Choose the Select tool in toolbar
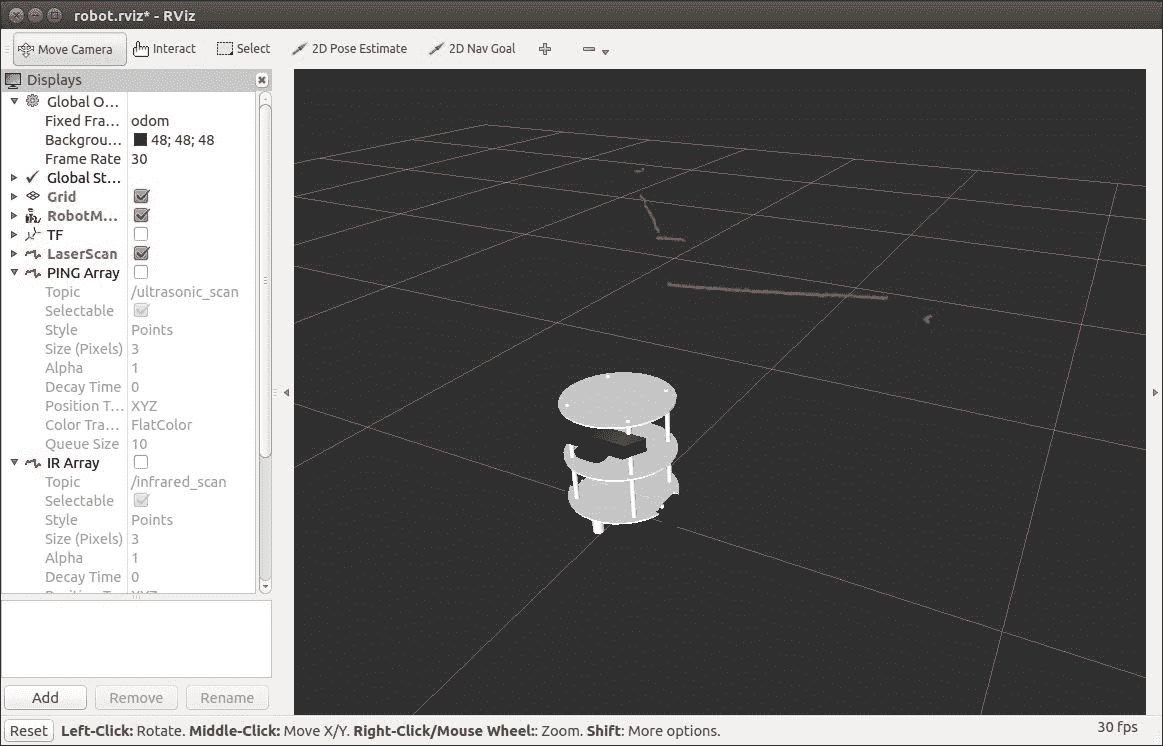The height and width of the screenshot is (746, 1163). [243, 49]
